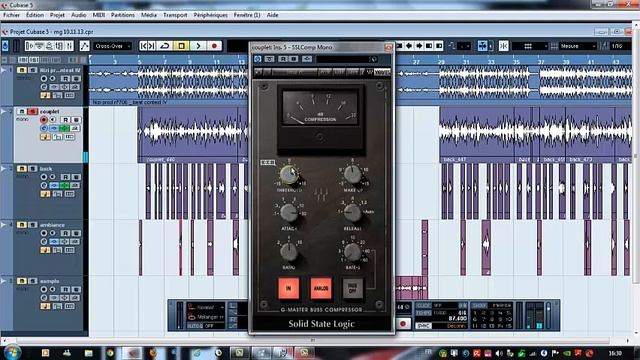Viewport: 640px width, 360px height.
Task: Click the FADE OFF button on compressor
Action: pos(353,288)
